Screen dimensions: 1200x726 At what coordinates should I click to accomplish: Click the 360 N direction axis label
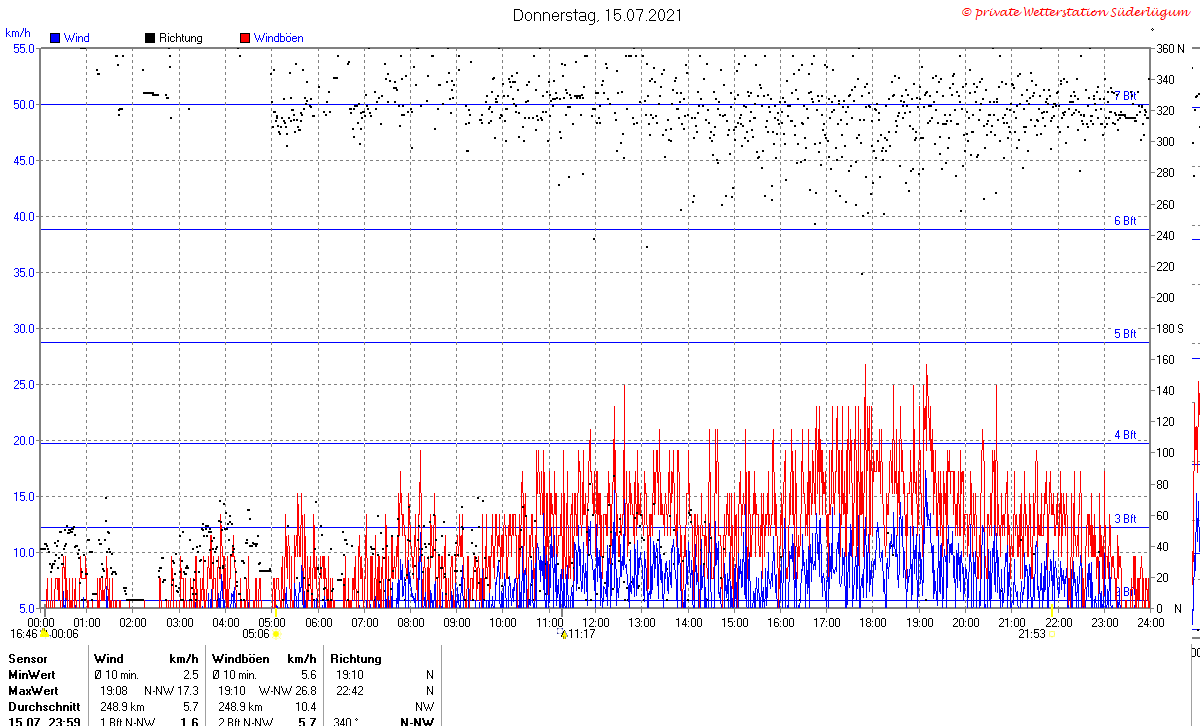(x=1170, y=49)
